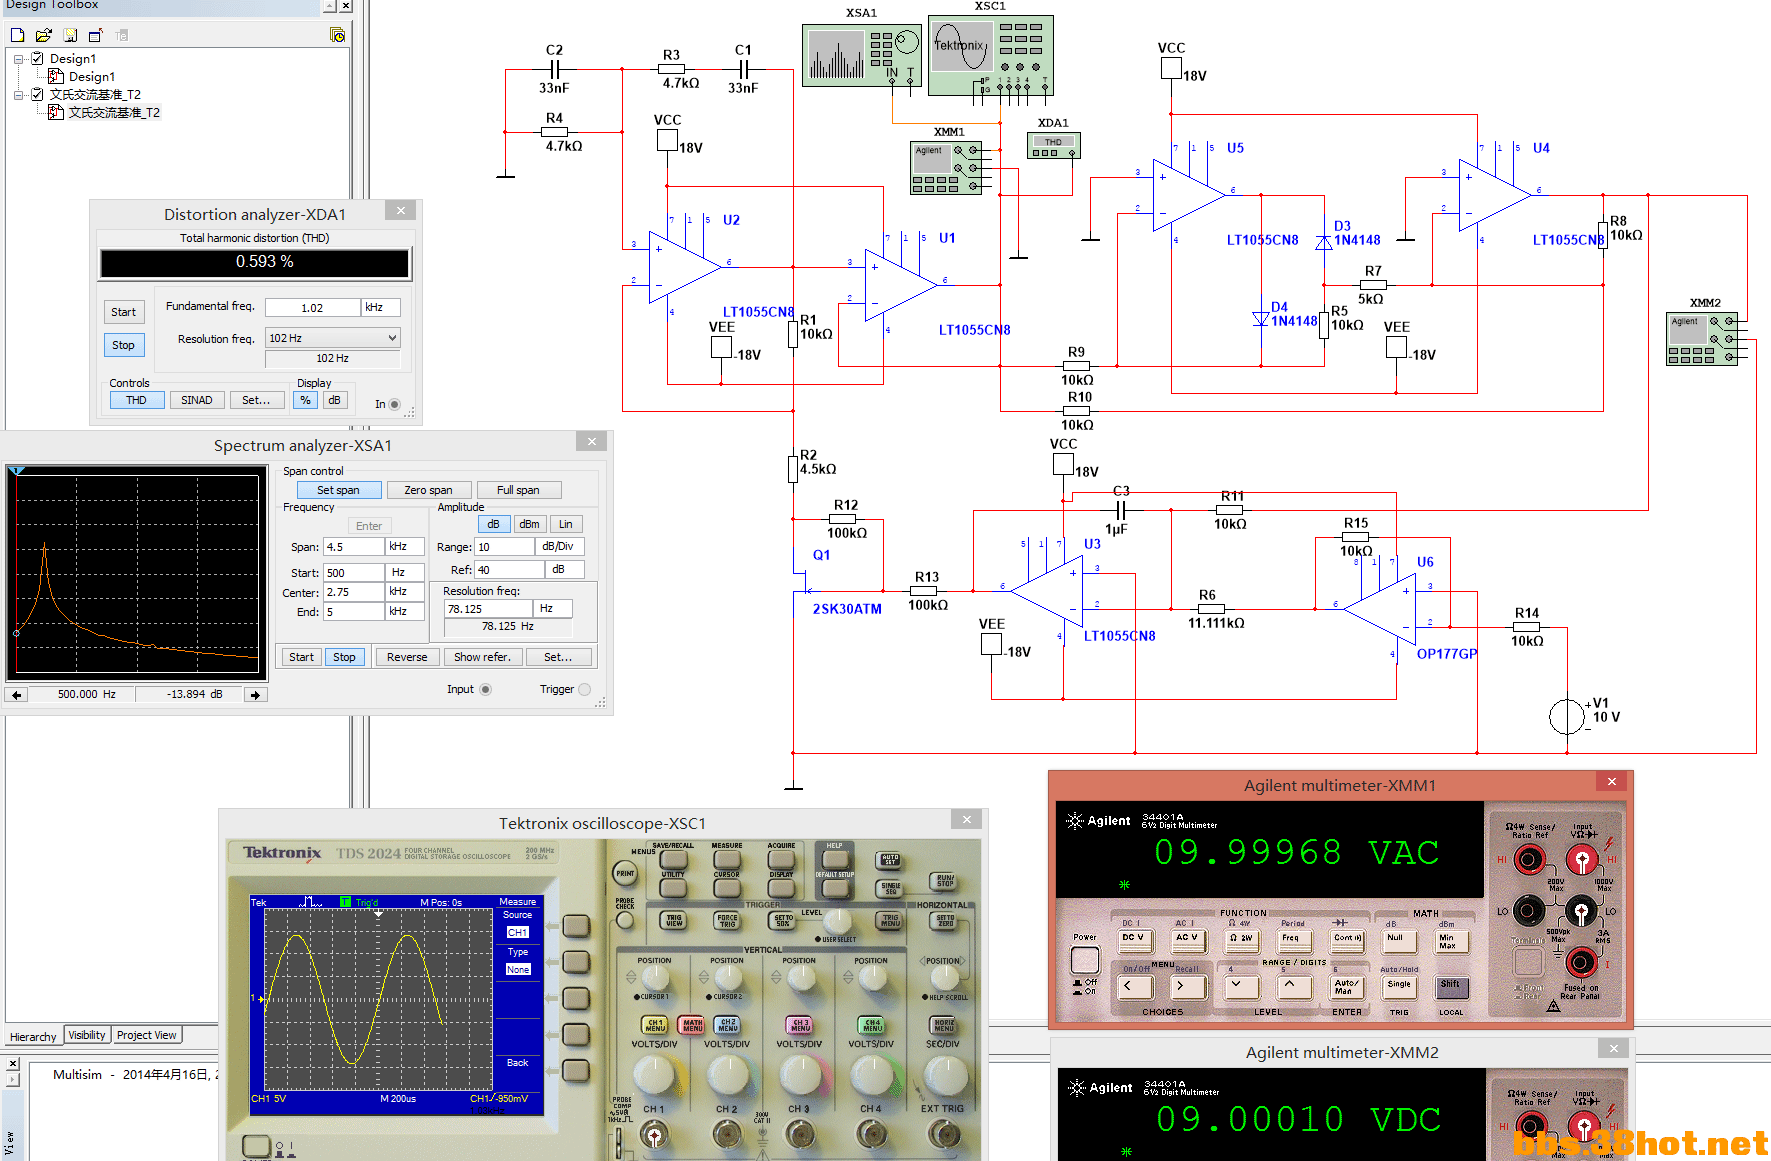Toggle the top-level Design1 checkbox in tree
Screen dimensions: 1771x1161
[x=38, y=58]
